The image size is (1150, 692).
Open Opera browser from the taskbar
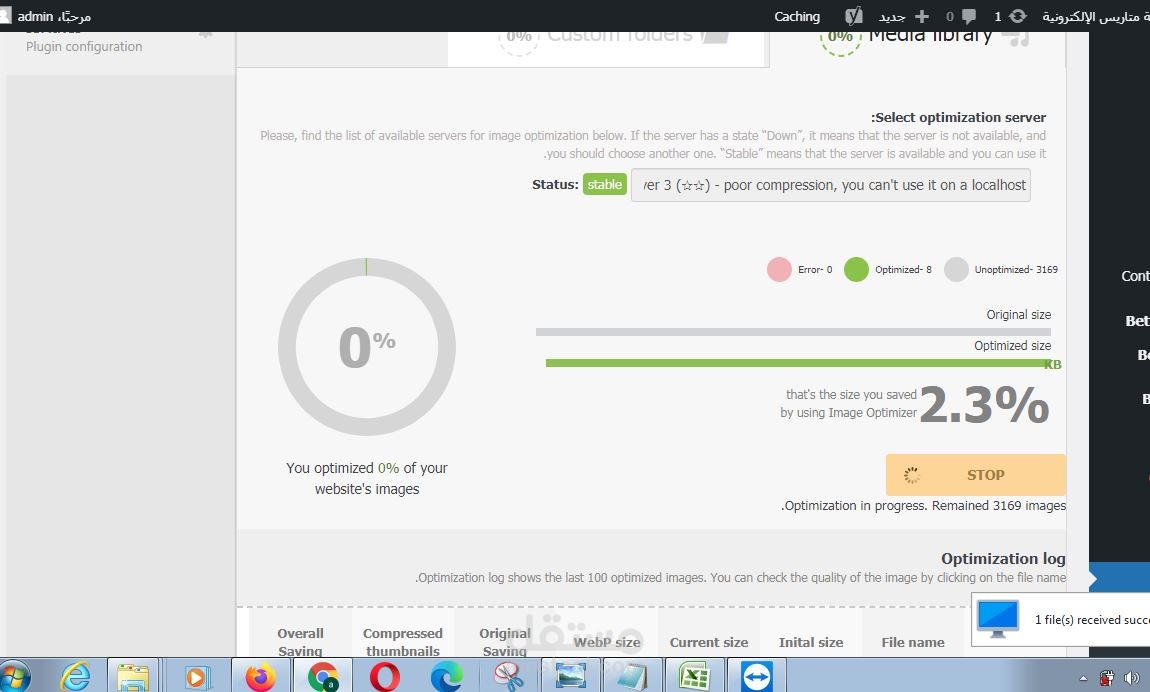click(384, 676)
